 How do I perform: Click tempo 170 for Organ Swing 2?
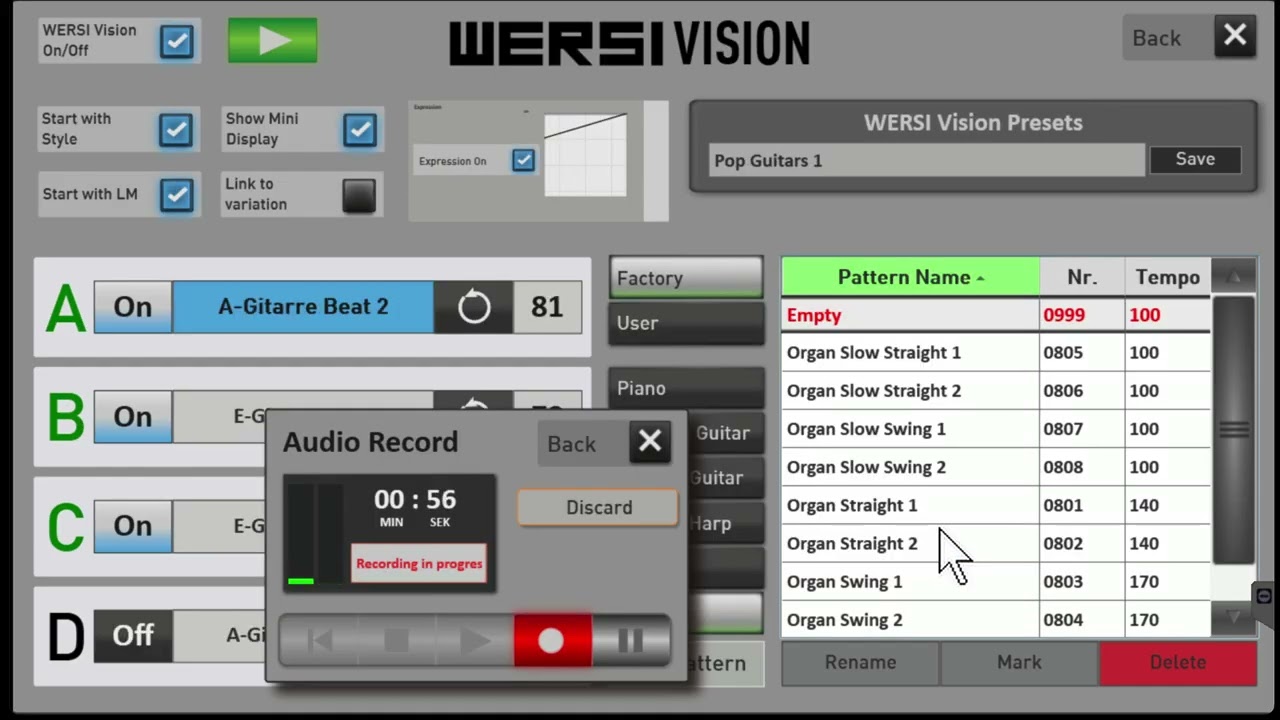point(1167,619)
